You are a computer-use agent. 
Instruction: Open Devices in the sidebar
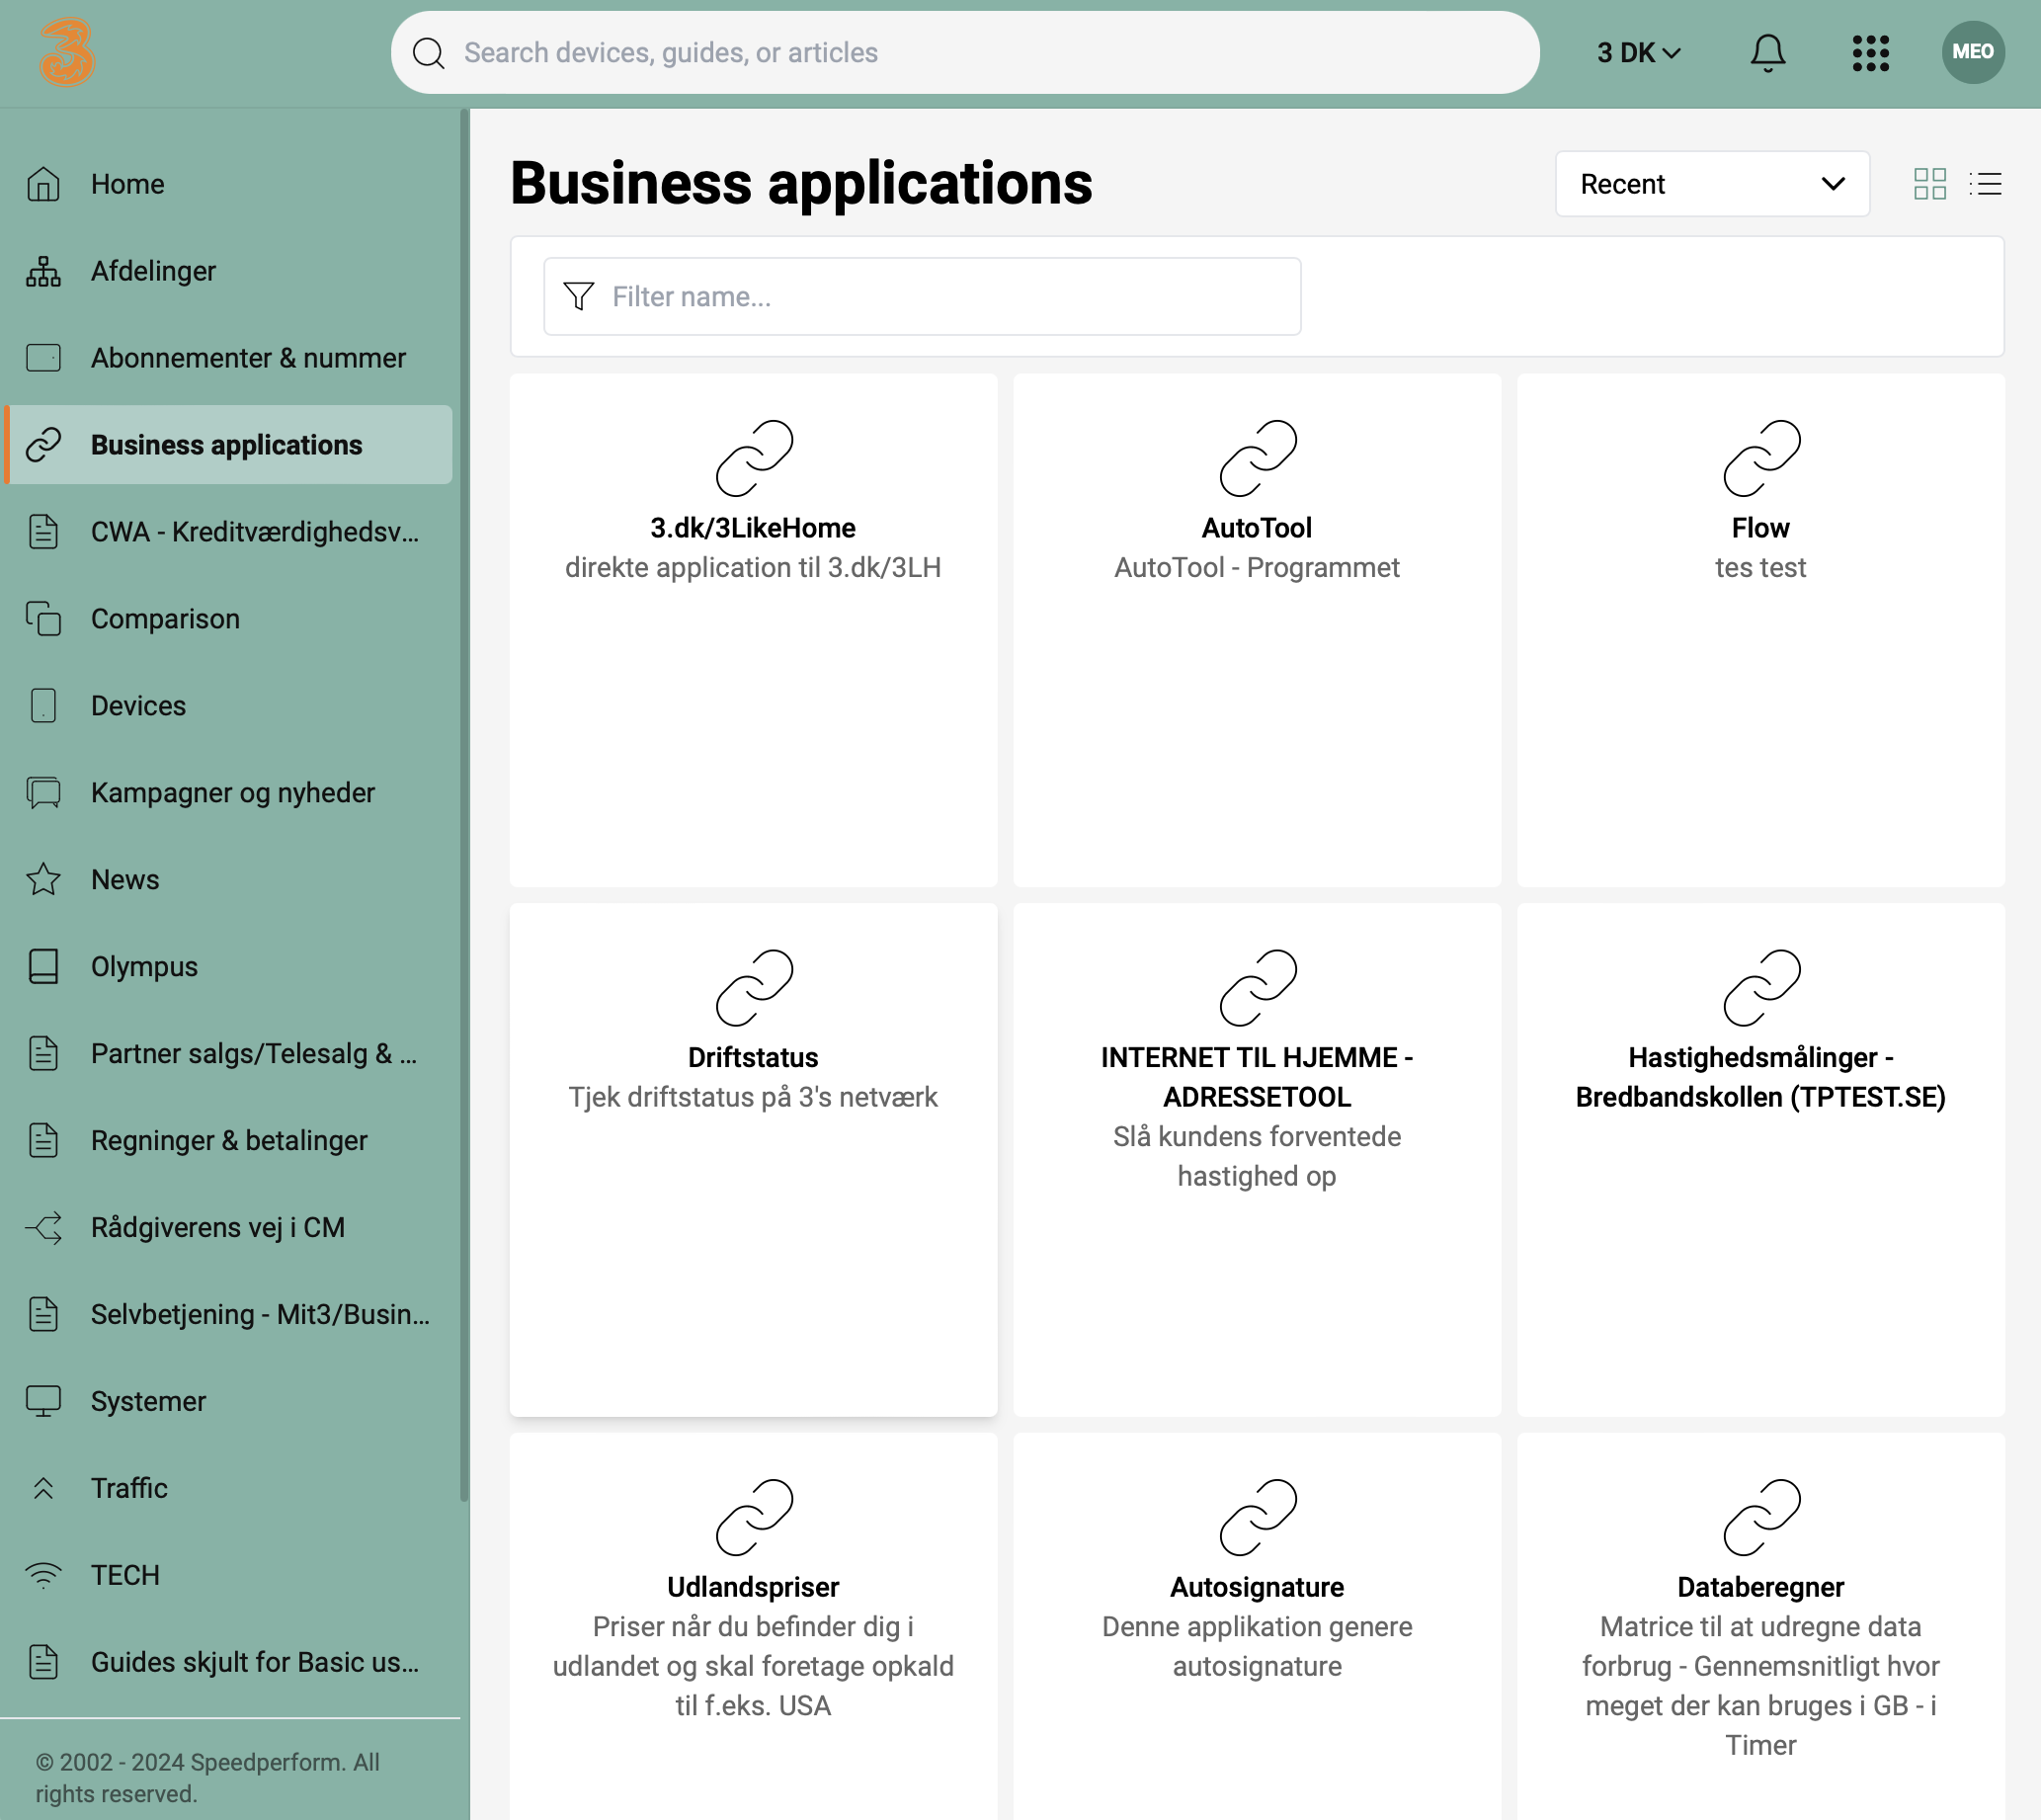pyautogui.click(x=138, y=706)
